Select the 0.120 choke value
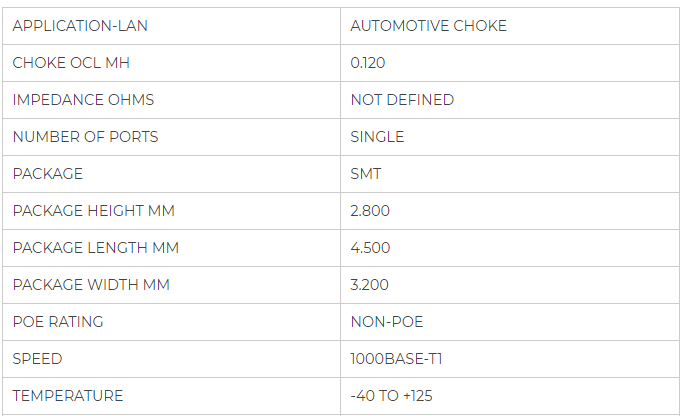The height and width of the screenshot is (416, 689). coord(368,63)
